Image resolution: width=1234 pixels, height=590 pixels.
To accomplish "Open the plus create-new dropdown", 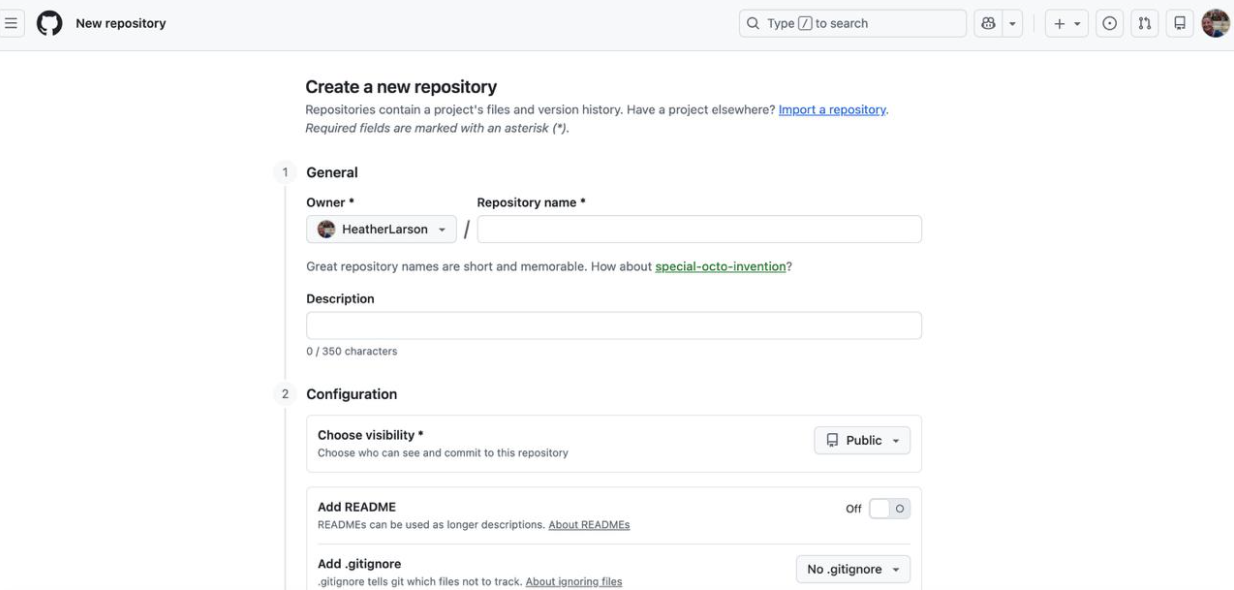I will [x=1065, y=22].
